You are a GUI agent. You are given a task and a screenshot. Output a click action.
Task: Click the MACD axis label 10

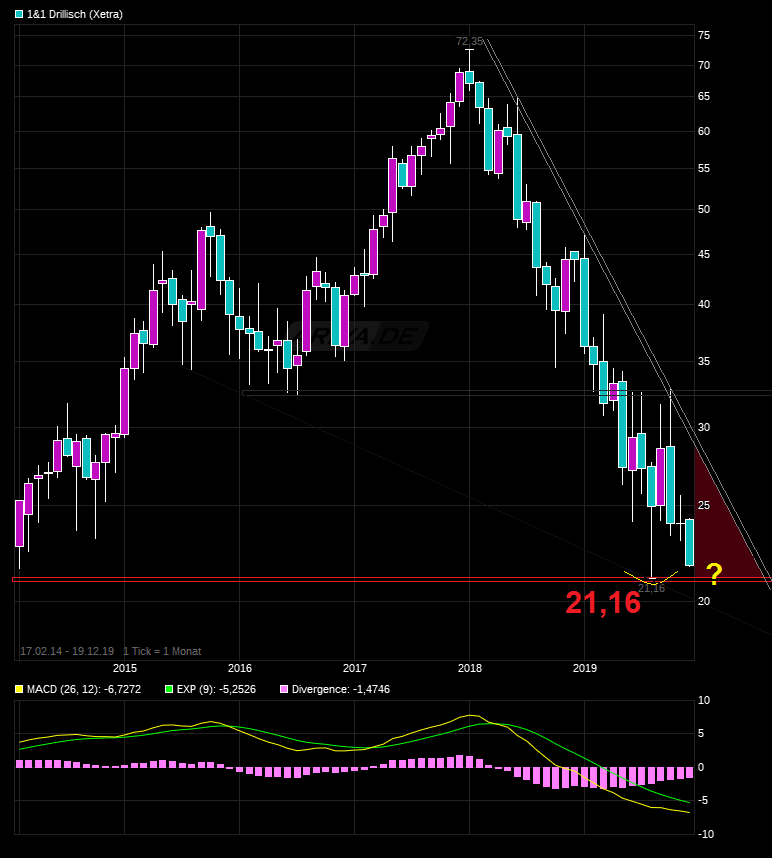click(x=704, y=700)
